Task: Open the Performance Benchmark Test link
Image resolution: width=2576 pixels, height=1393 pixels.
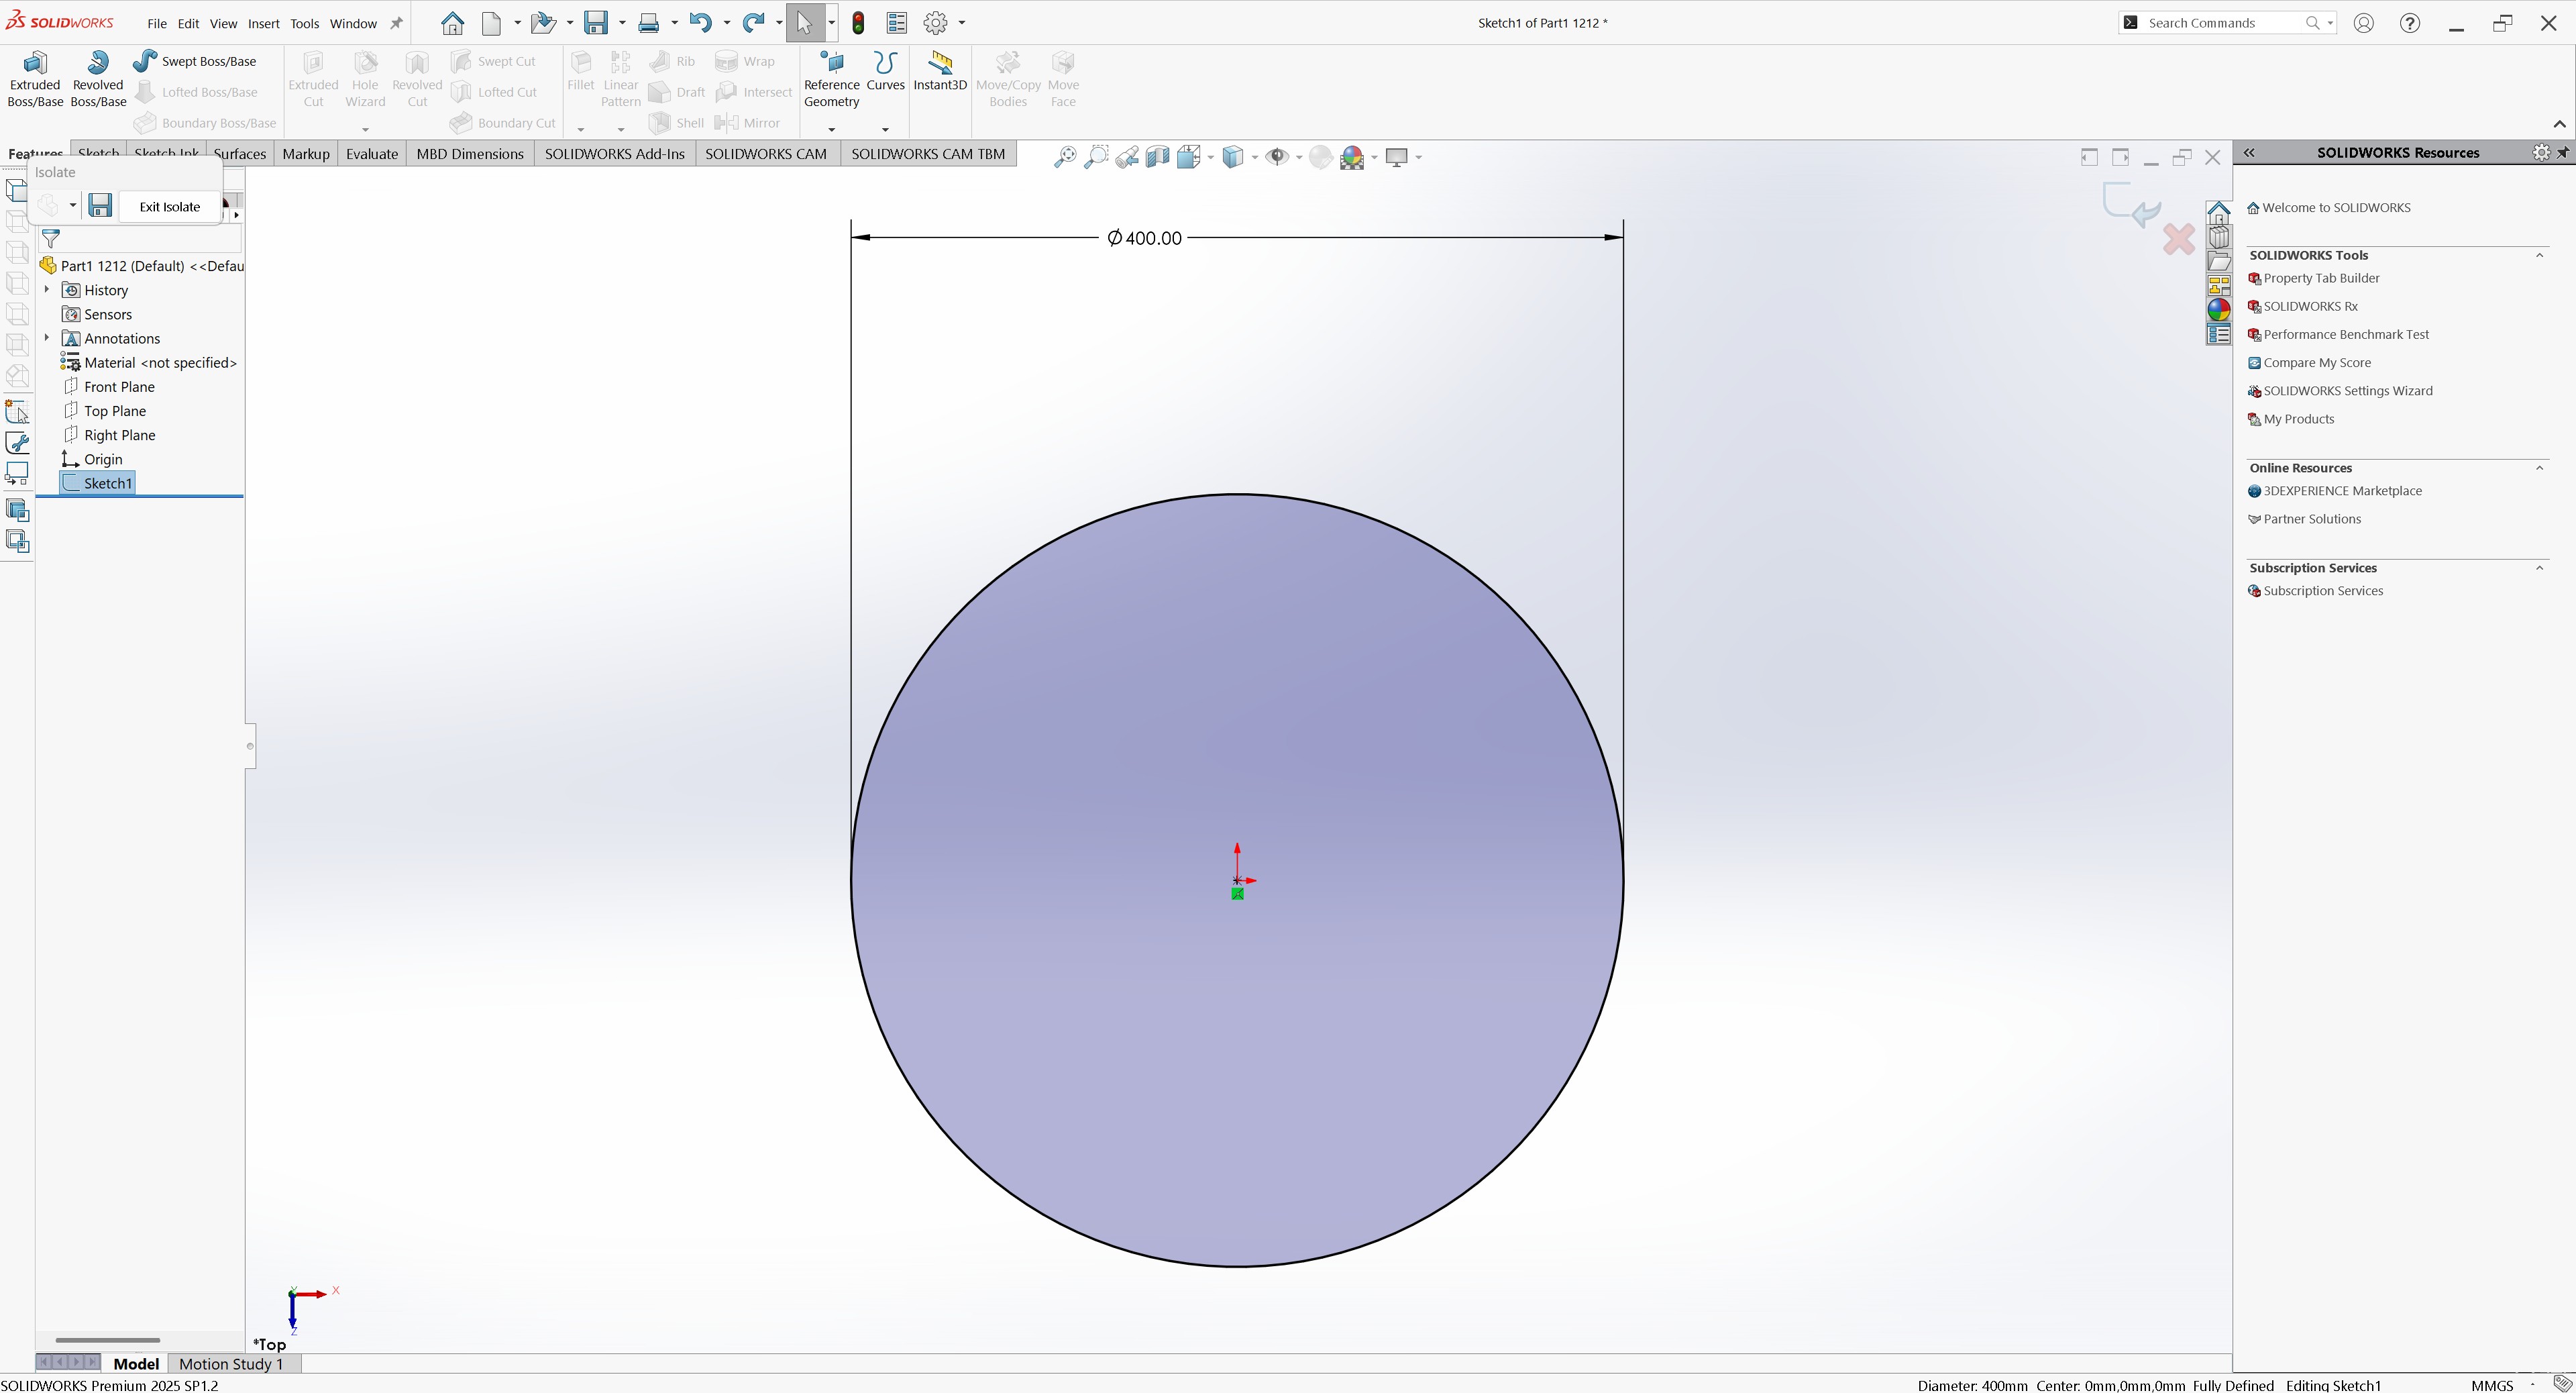Action: click(2345, 335)
